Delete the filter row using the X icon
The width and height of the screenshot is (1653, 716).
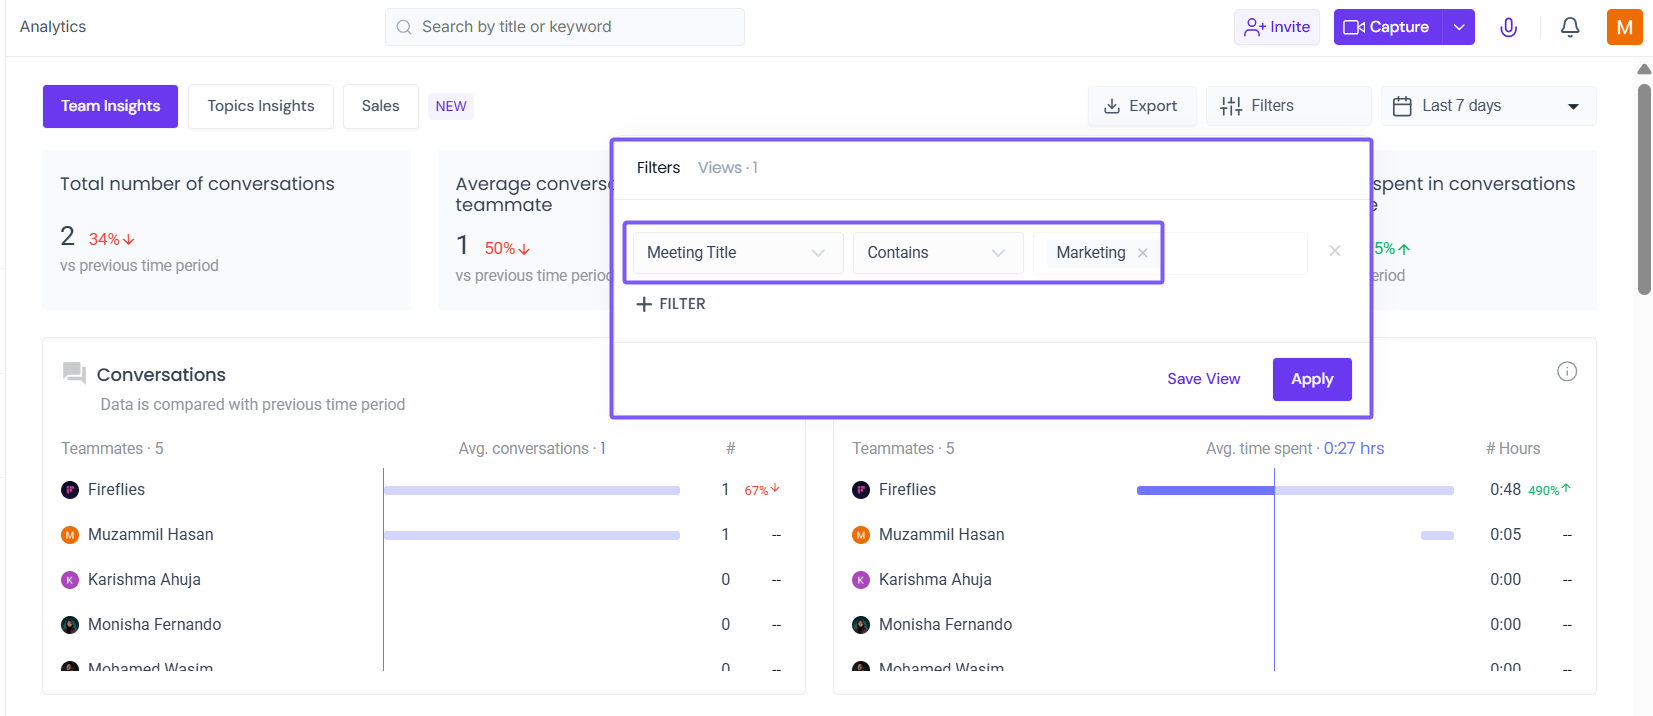1334,251
